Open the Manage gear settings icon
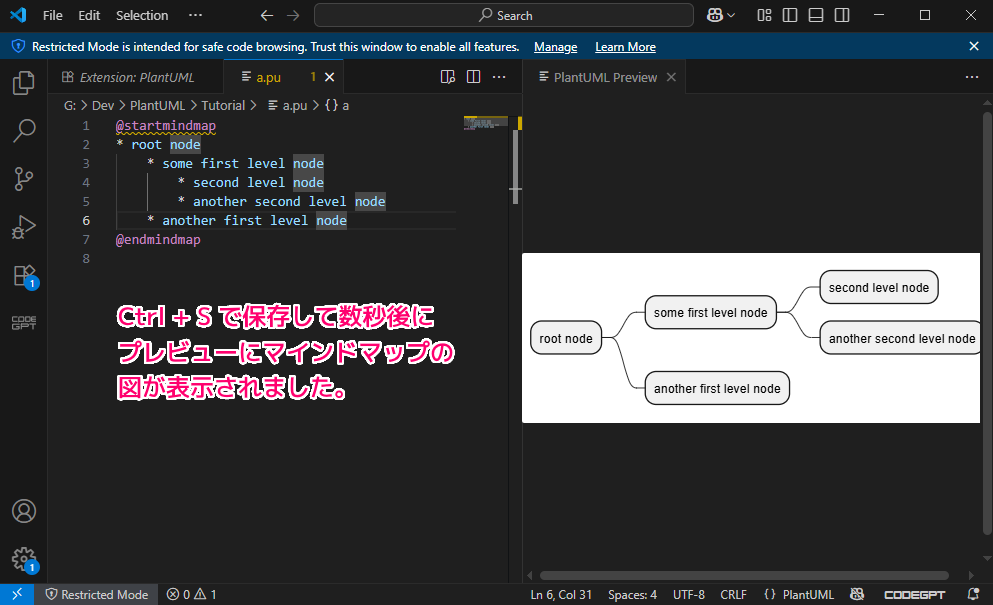Screen dimensions: 993x605 (x=24, y=558)
